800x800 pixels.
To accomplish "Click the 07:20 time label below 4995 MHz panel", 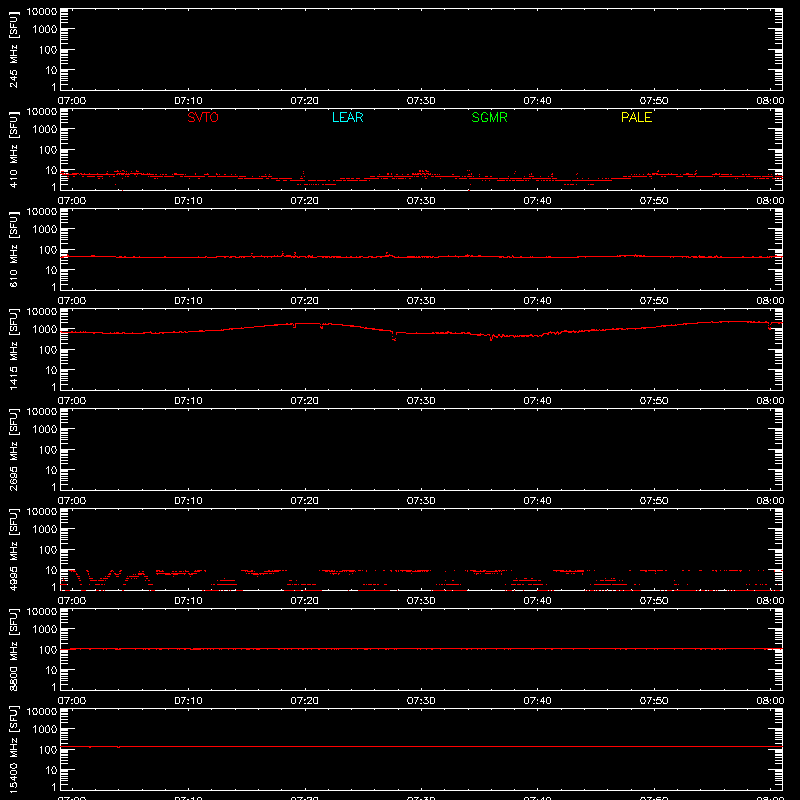I will (x=305, y=601).
